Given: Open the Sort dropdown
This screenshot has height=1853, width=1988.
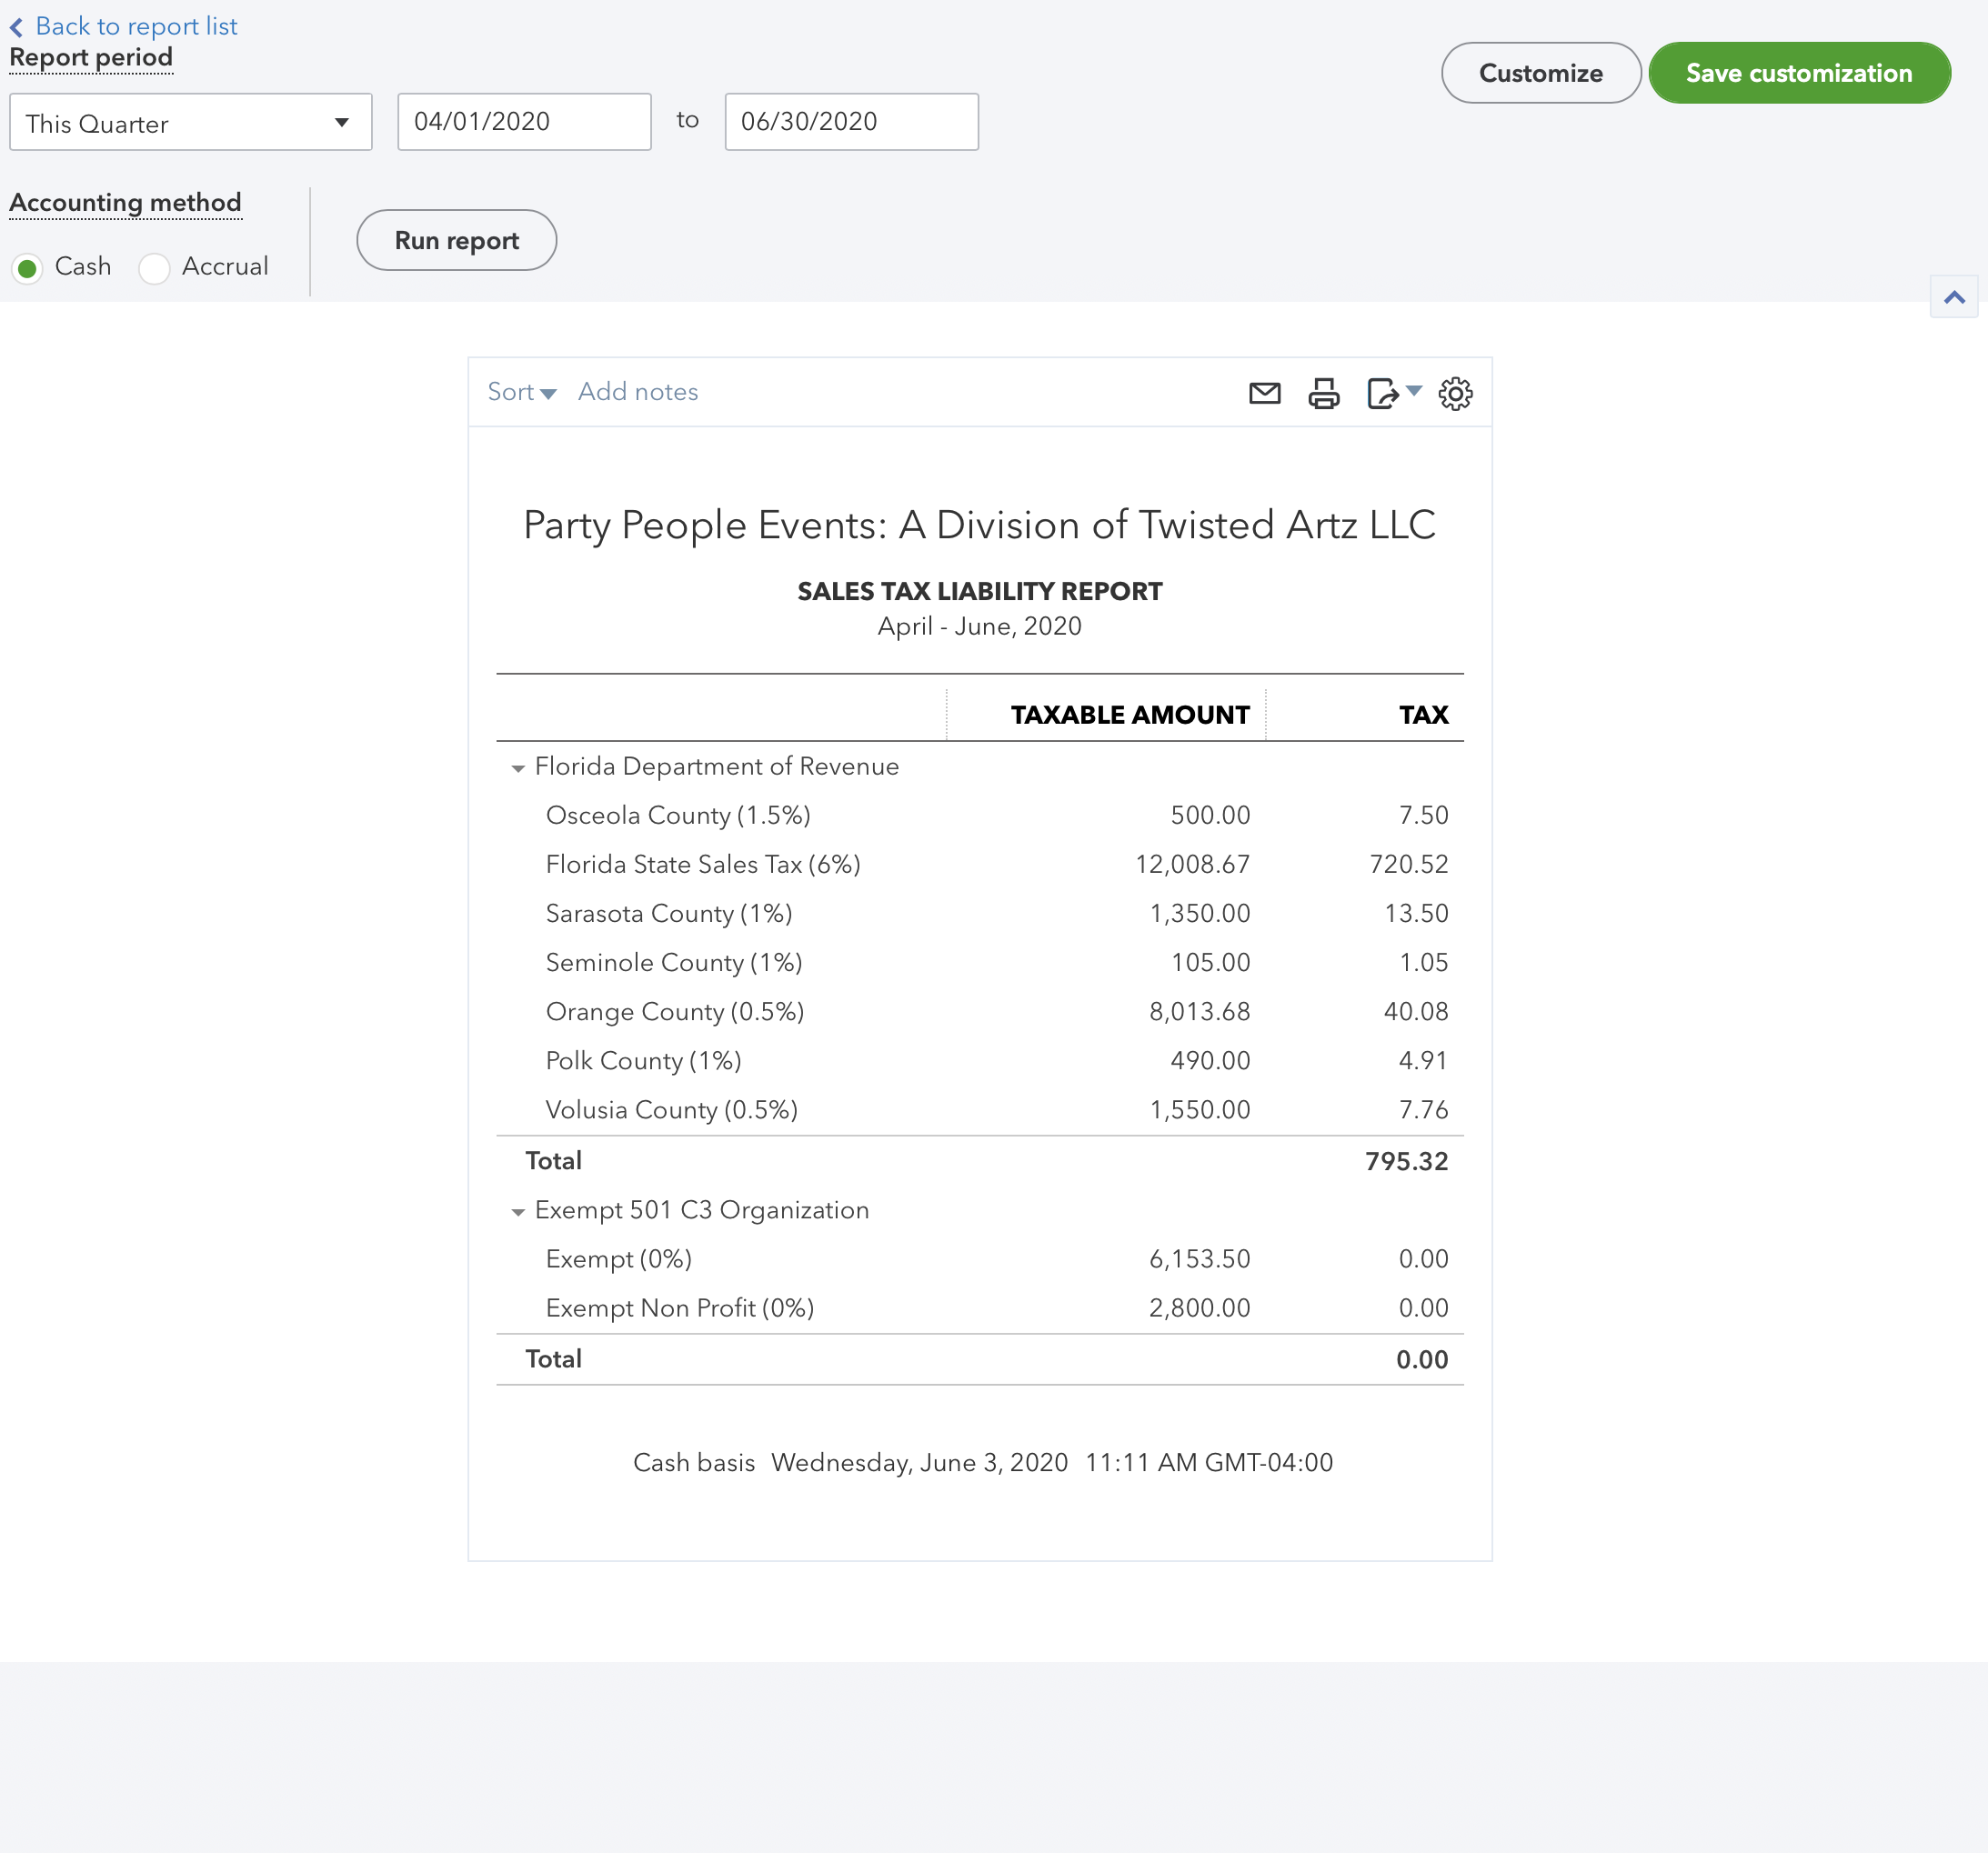Looking at the screenshot, I should [521, 392].
